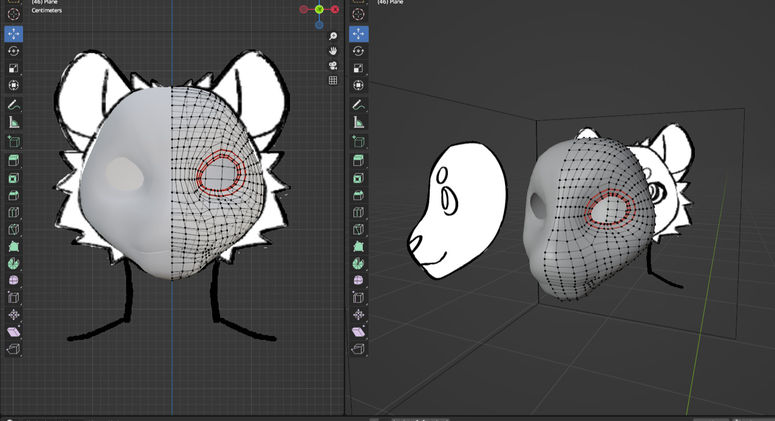775x421 pixels.
Task: Choose the Annotate pencil tool in left toolbar
Action: pyautogui.click(x=13, y=105)
